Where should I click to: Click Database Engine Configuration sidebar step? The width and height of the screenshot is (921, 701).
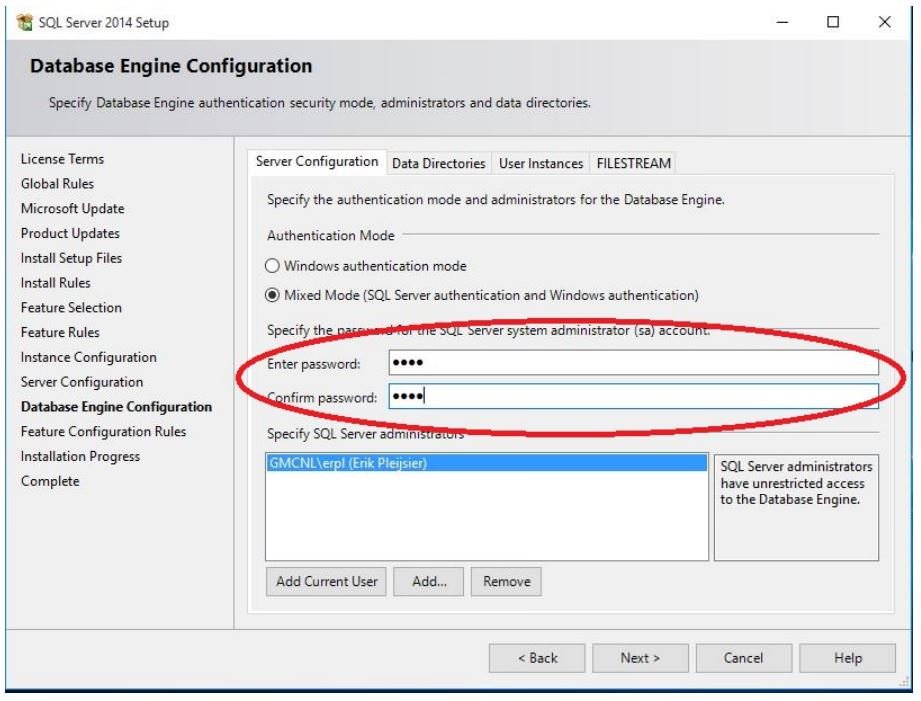116,407
